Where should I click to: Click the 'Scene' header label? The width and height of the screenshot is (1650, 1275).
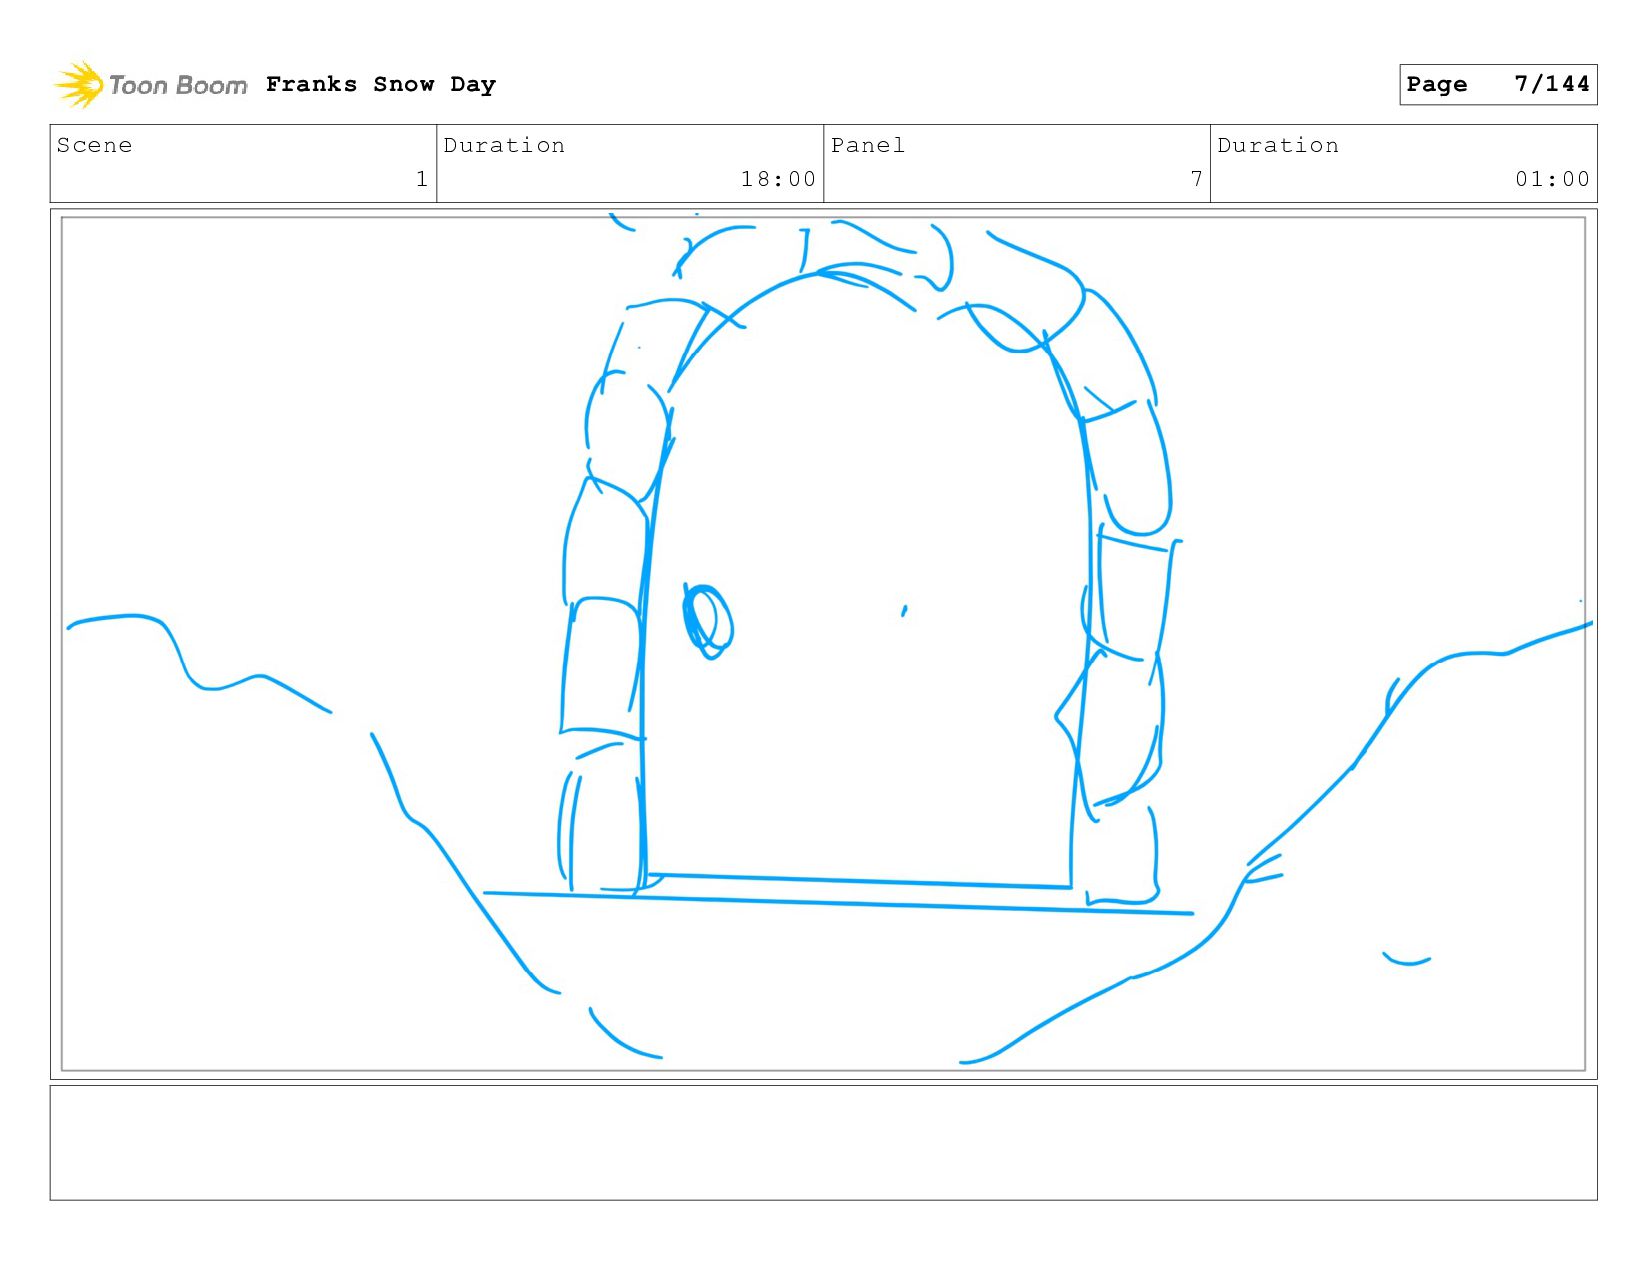(94, 146)
